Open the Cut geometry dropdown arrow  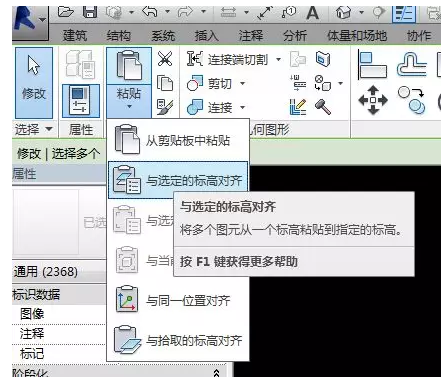pos(242,83)
